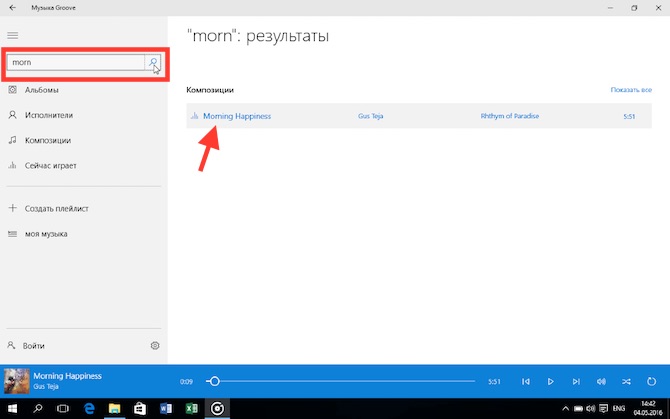Viewport: 670px width, 419px height.
Task: Open Excel from the taskbar
Action: pos(191,409)
